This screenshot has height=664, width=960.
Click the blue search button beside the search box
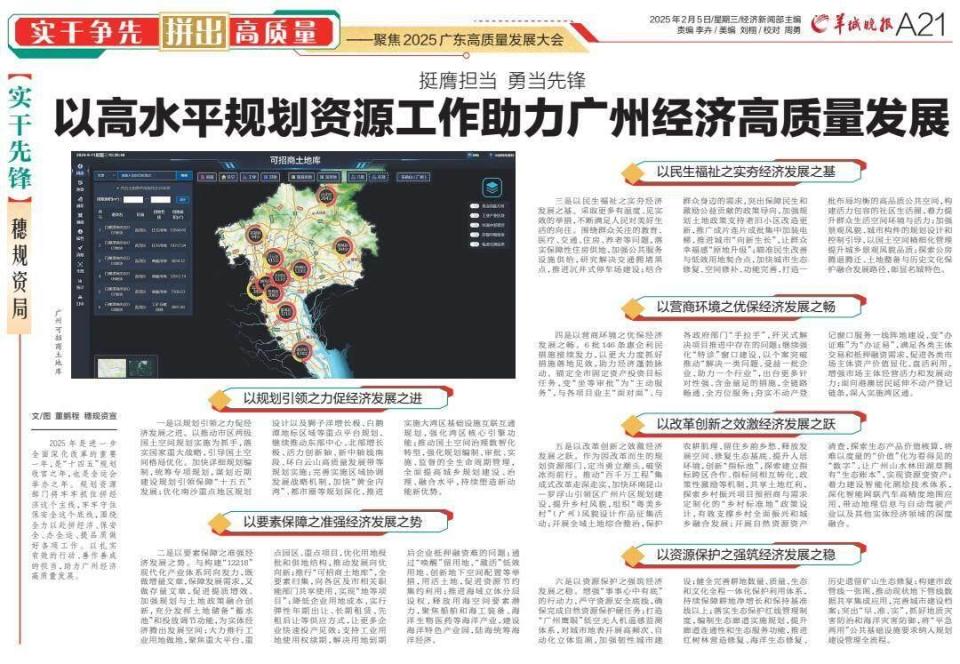(184, 176)
